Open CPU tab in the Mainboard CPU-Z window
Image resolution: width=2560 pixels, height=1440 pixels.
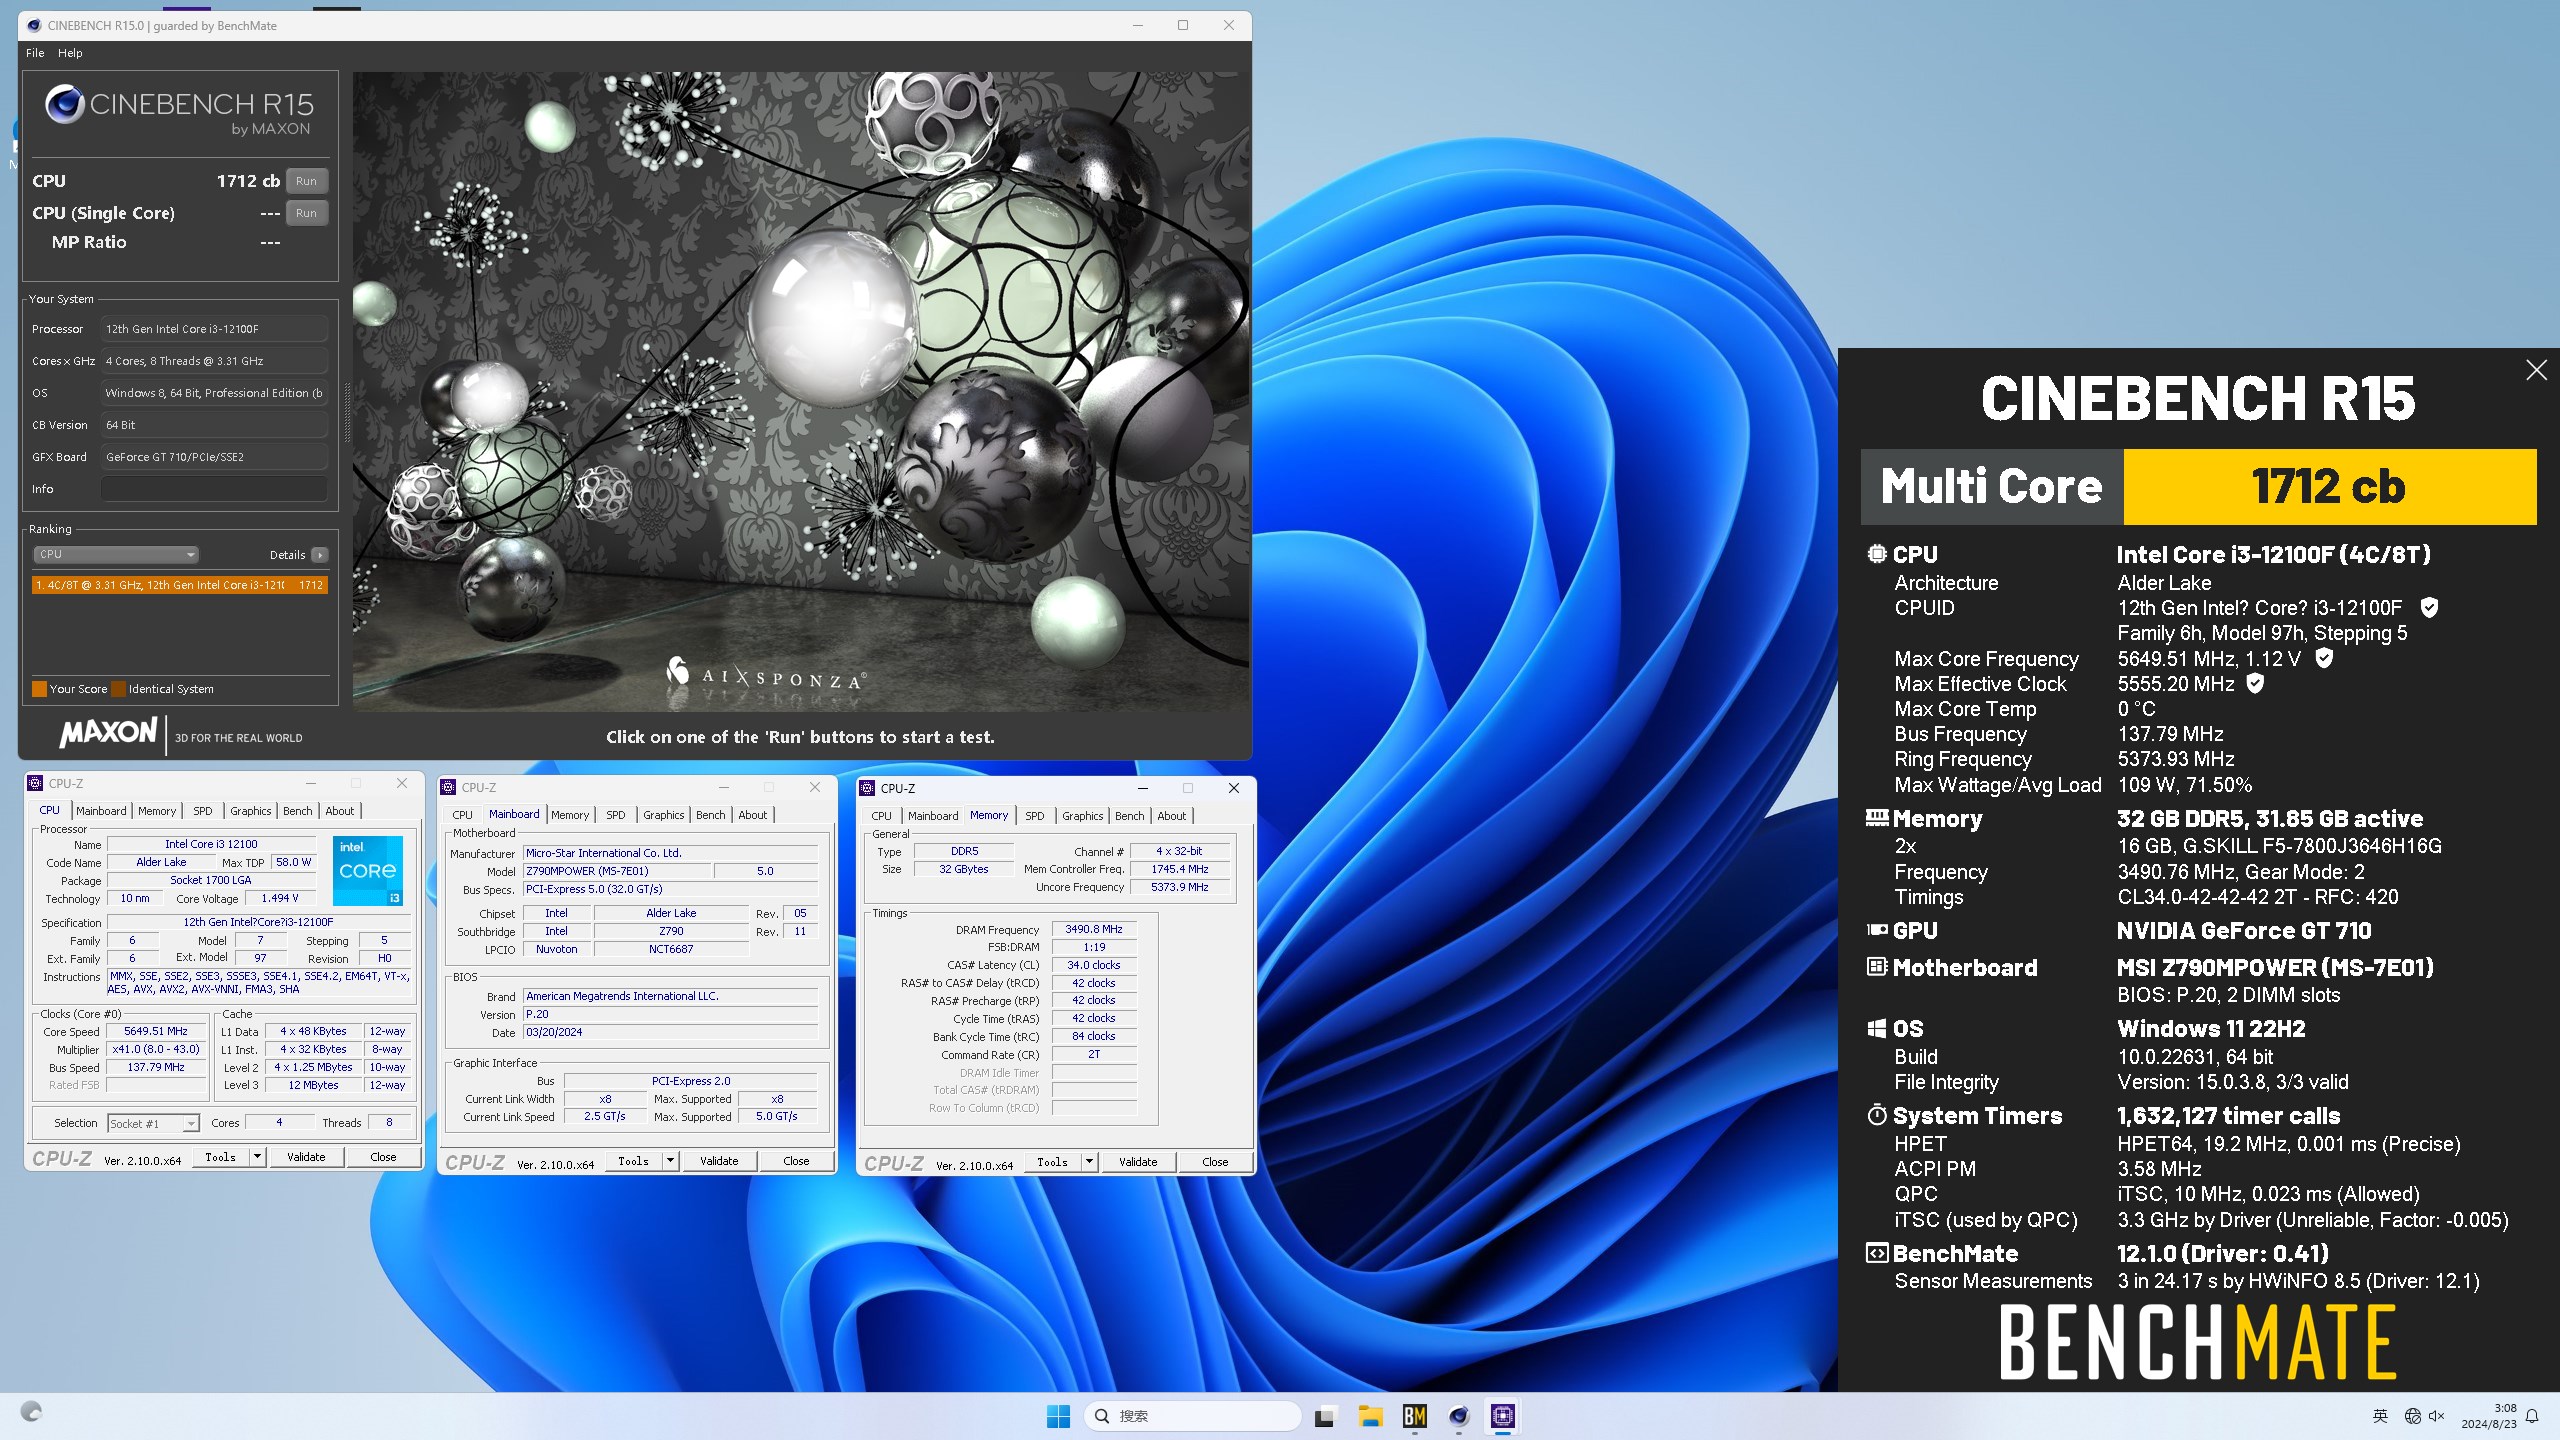coord(462,815)
